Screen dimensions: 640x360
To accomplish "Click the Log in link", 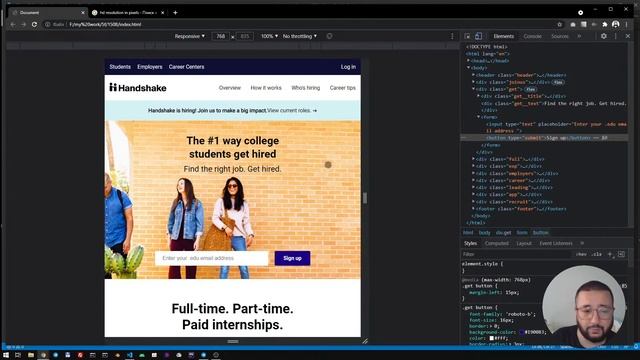I will [x=348, y=67].
